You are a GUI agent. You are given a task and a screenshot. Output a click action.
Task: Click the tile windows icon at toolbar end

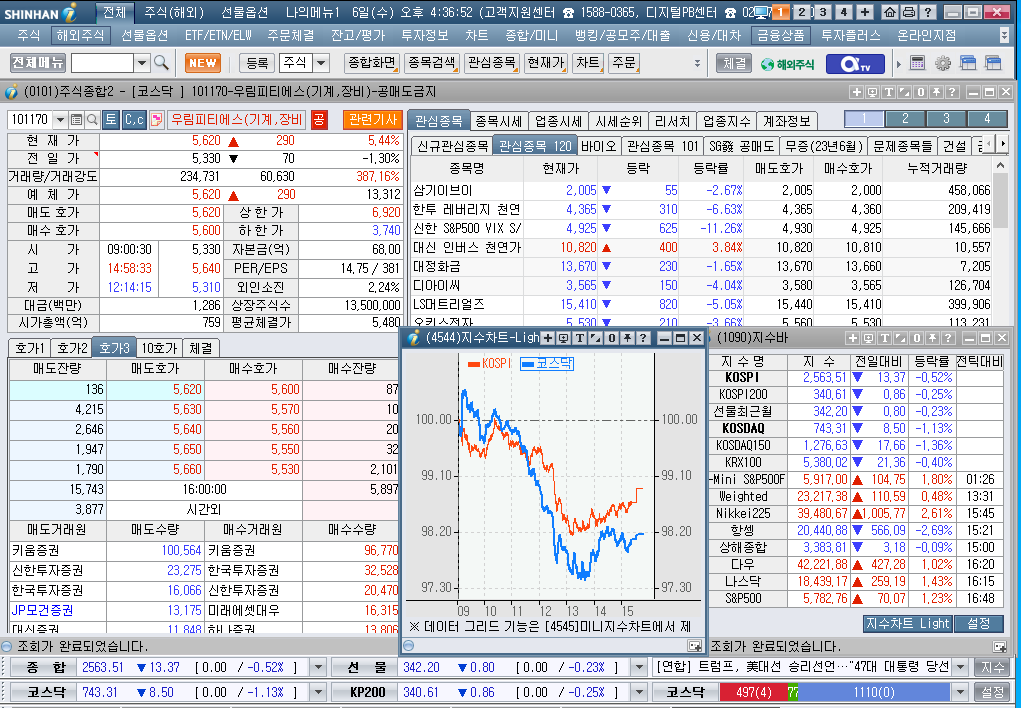click(993, 63)
